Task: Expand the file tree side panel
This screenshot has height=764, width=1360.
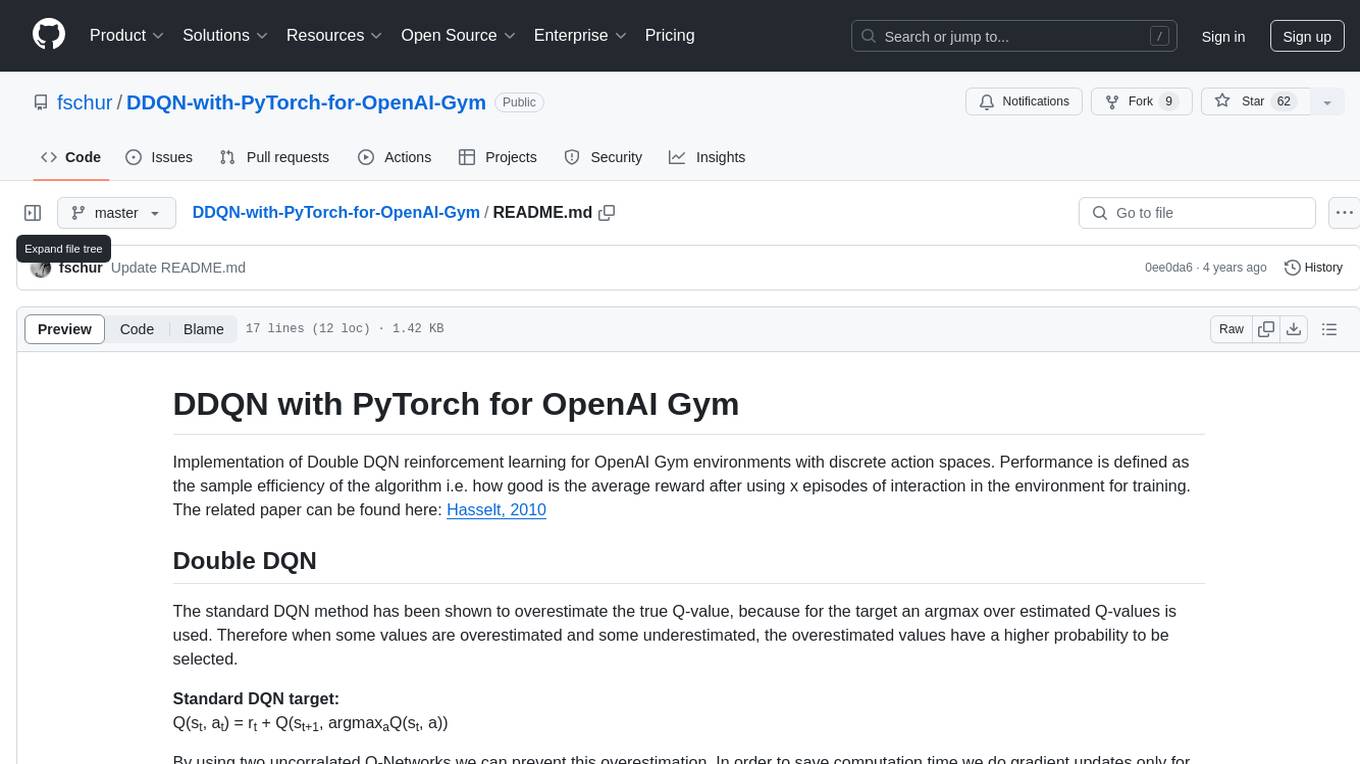Action: tap(33, 213)
